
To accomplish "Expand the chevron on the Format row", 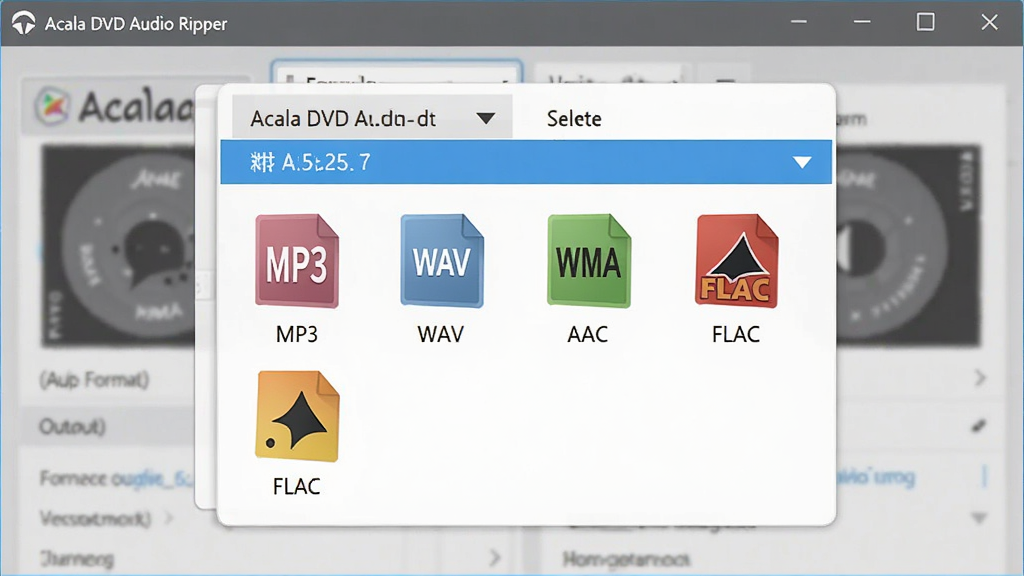I will pyautogui.click(x=980, y=377).
